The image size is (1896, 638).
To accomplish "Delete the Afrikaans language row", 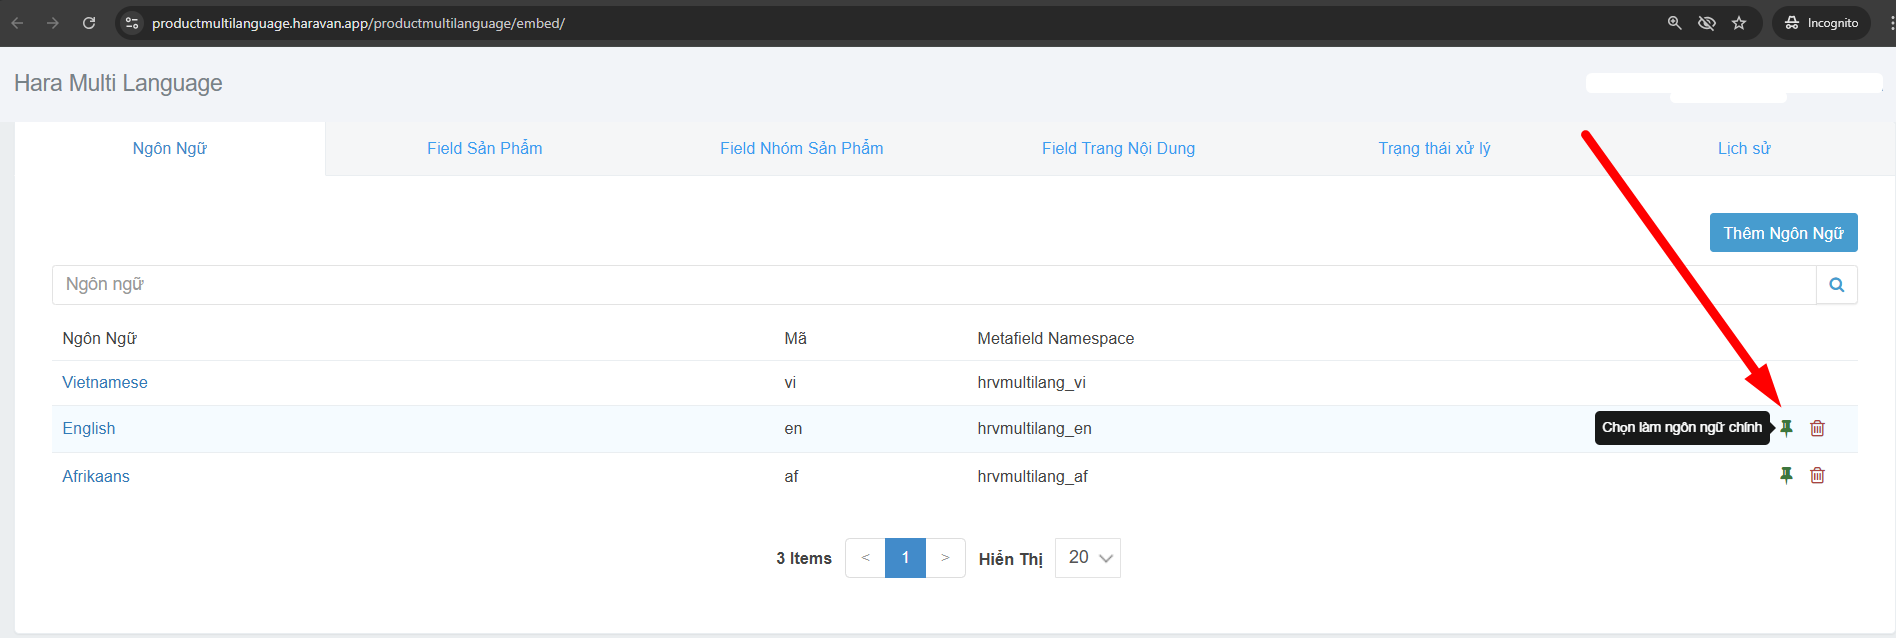I will (1817, 476).
